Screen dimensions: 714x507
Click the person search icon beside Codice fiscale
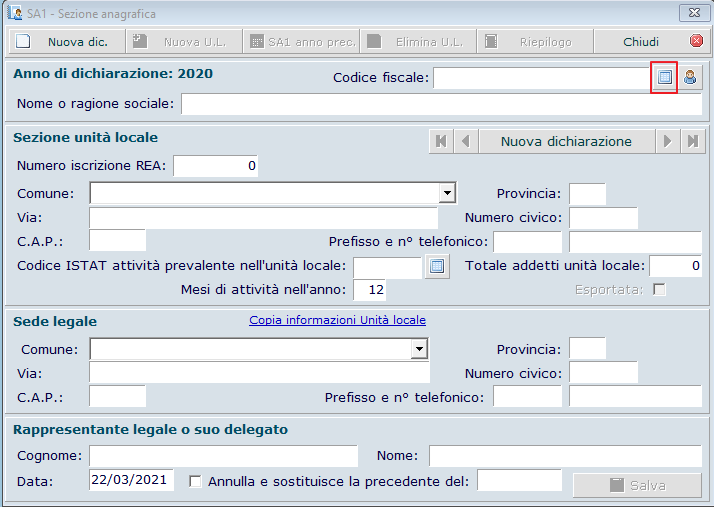(x=690, y=77)
